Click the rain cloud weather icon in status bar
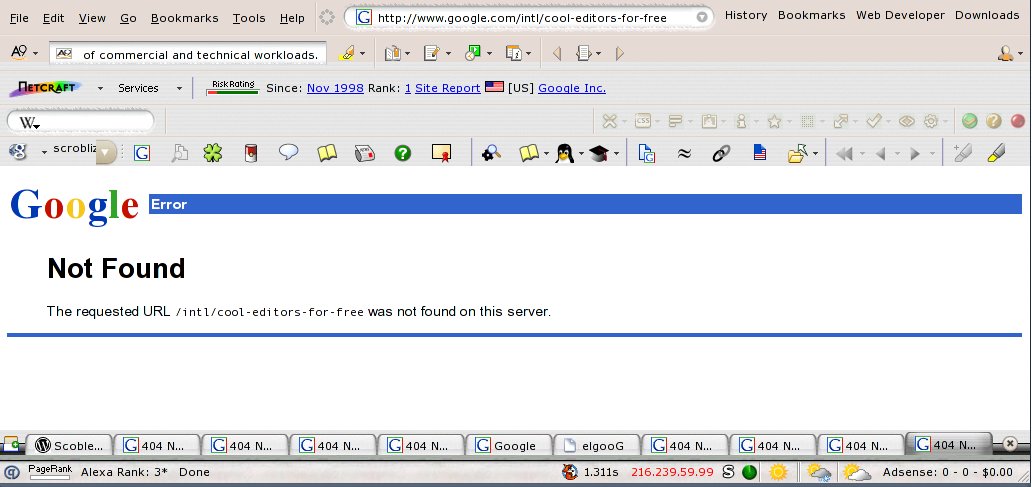Screen dimensions: 1032x487 tap(819, 472)
